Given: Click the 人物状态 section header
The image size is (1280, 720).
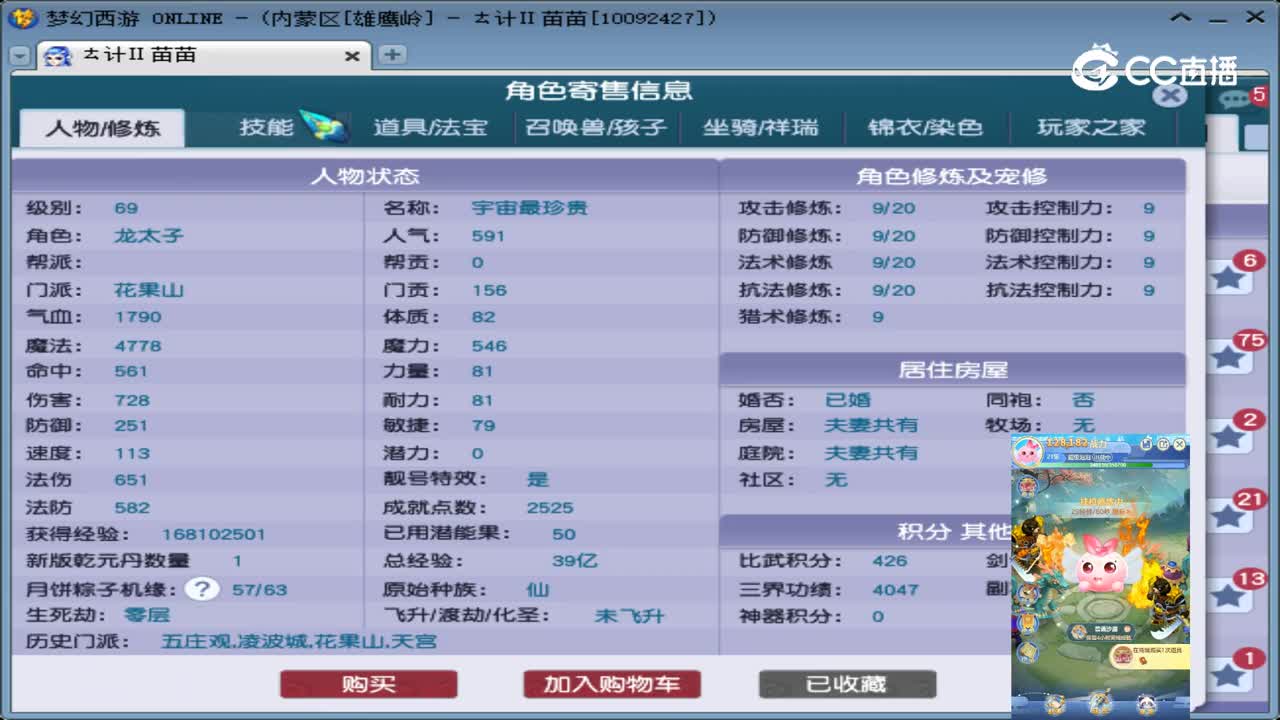Looking at the screenshot, I should [x=365, y=176].
